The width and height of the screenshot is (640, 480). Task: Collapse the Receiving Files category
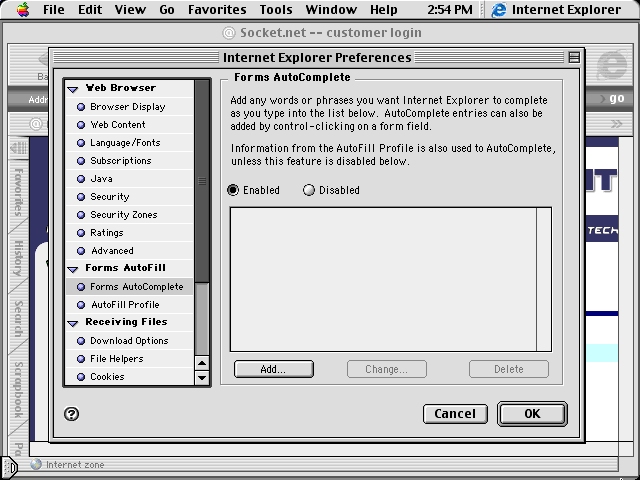point(73,323)
